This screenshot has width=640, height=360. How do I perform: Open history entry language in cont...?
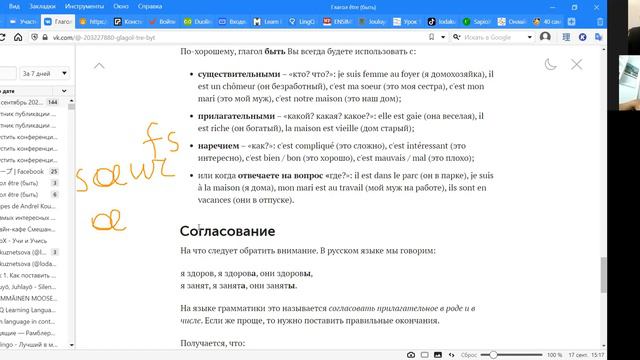click(29, 322)
